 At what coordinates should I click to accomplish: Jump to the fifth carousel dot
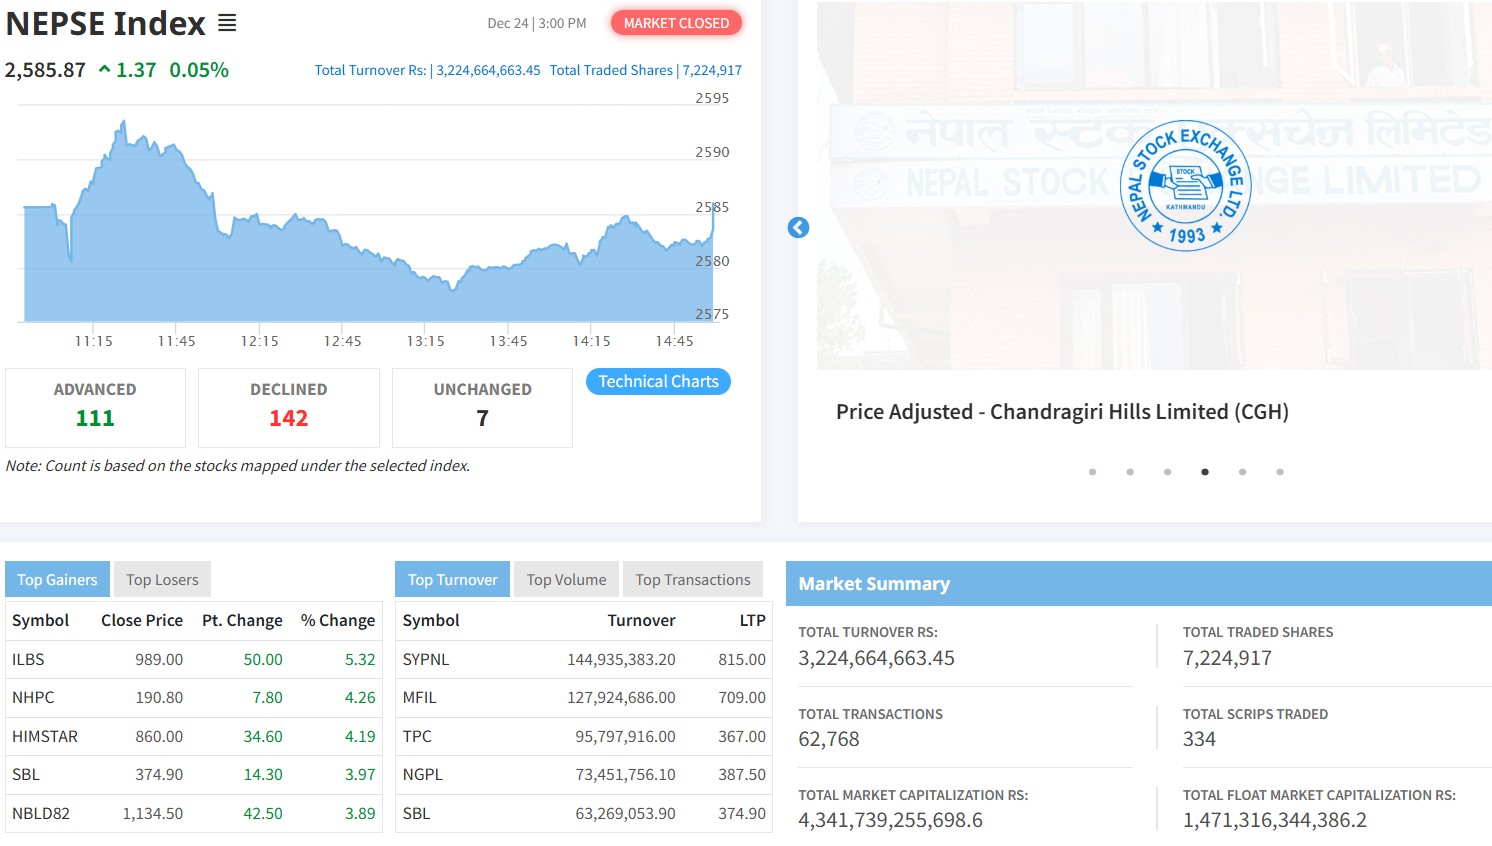click(x=1242, y=472)
